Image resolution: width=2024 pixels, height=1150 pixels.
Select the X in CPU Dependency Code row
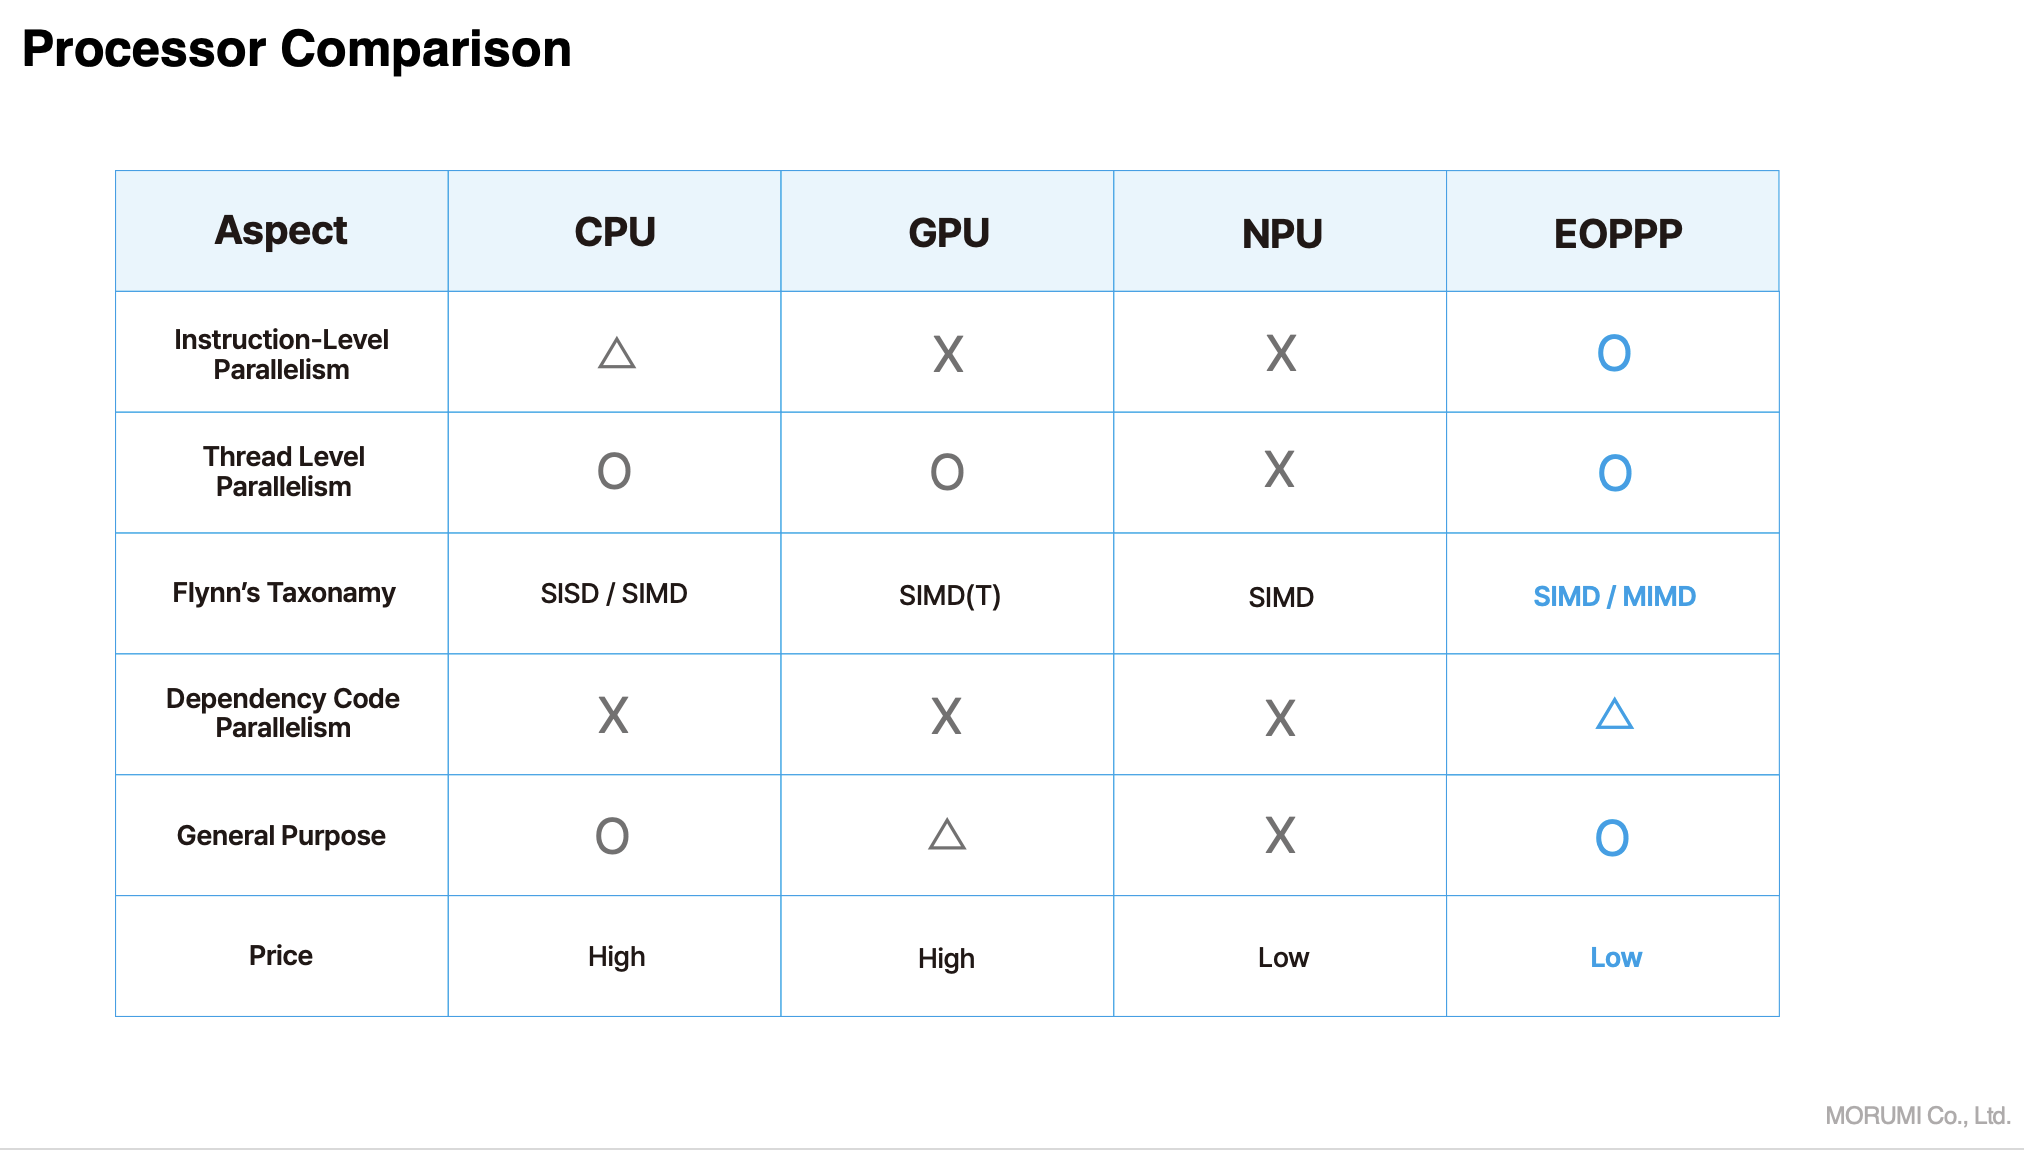click(x=613, y=716)
